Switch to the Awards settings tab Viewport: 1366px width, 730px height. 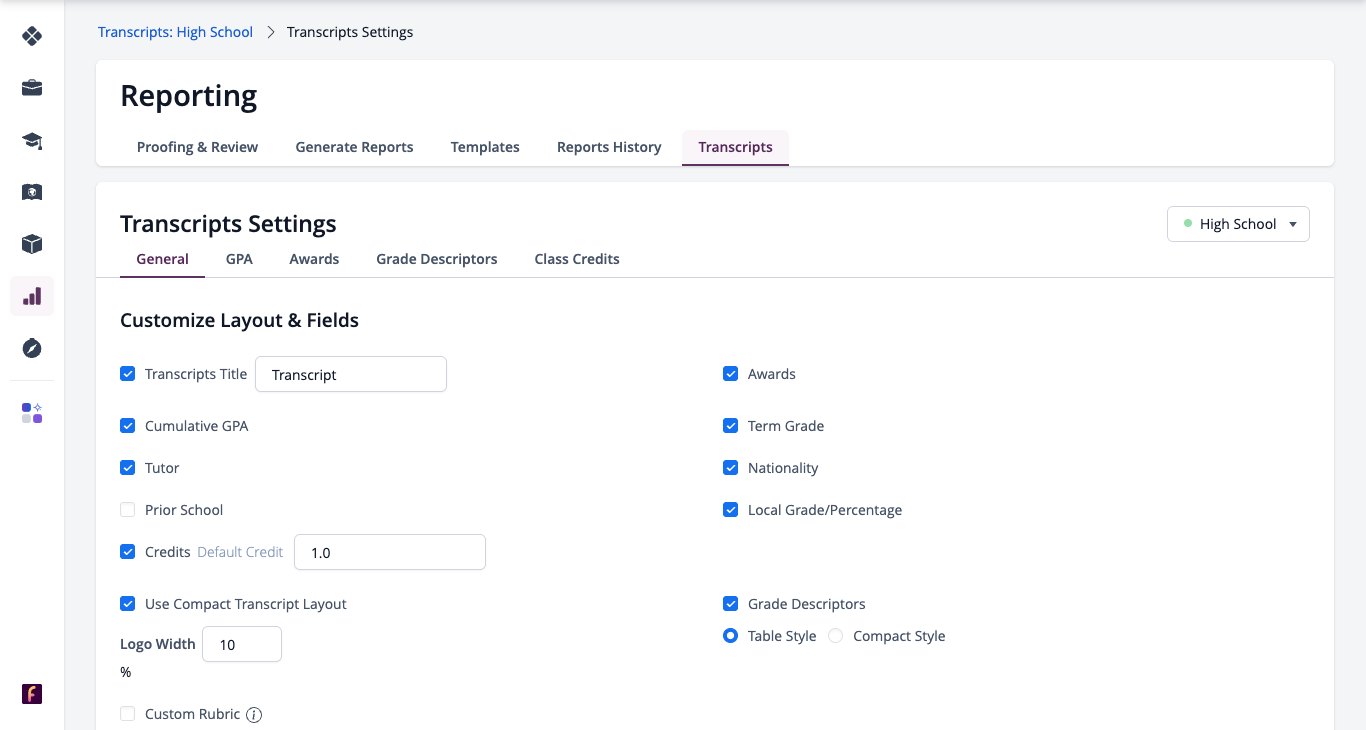(x=314, y=259)
